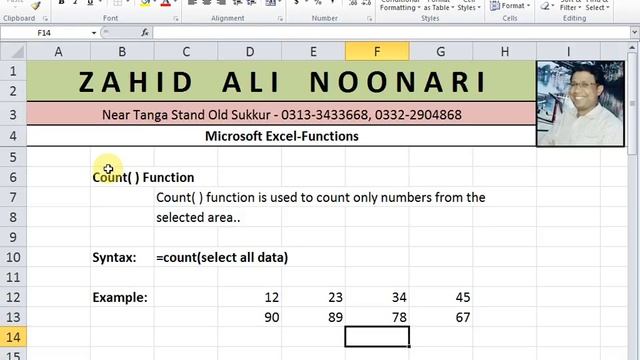This screenshot has width=640, height=360.
Task: Apply Accounting currency number format
Action: [x=297, y=3]
